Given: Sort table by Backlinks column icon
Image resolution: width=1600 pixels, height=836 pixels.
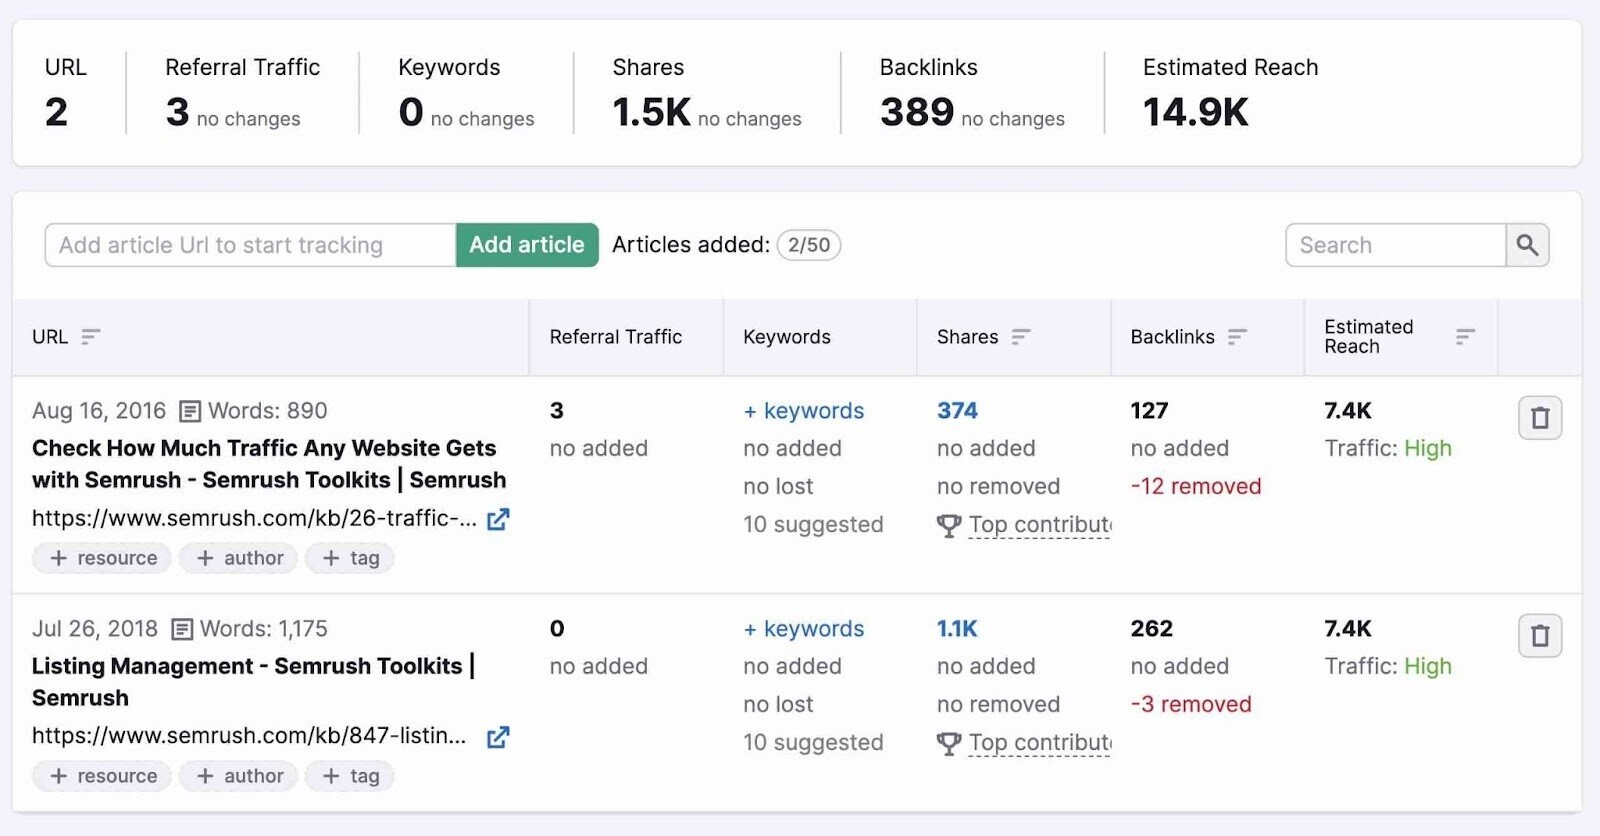Looking at the screenshot, I should [1238, 337].
